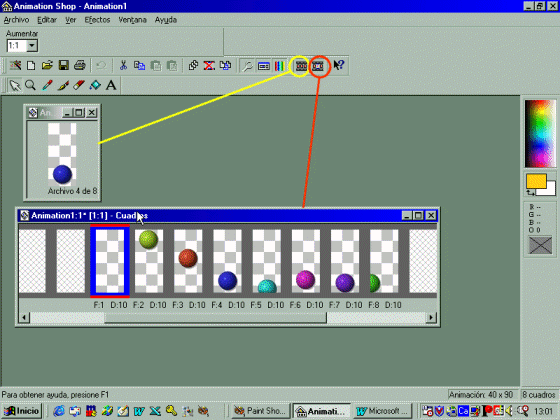This screenshot has width=560, height=420.
Task: Activate the Zoom magnifier tool
Action: pos(31,85)
